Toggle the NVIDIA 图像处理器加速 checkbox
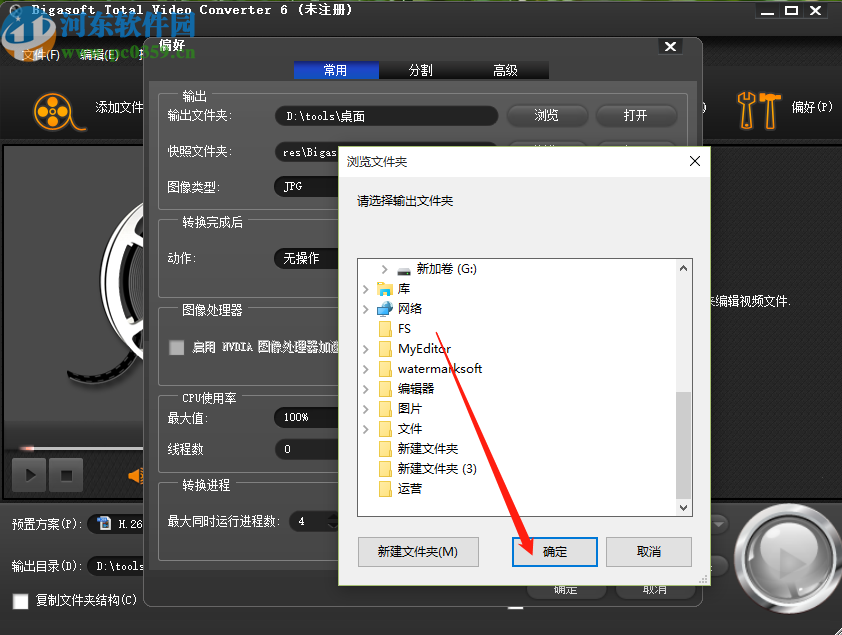842x635 pixels. (176, 348)
